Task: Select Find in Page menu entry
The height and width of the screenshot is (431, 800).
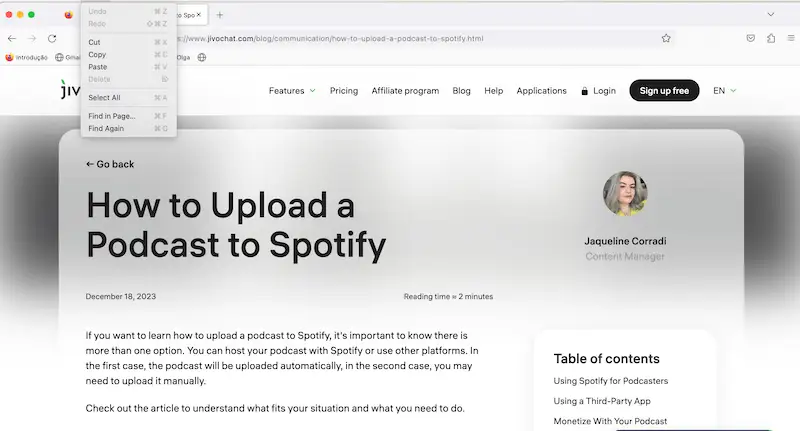Action: tap(111, 116)
